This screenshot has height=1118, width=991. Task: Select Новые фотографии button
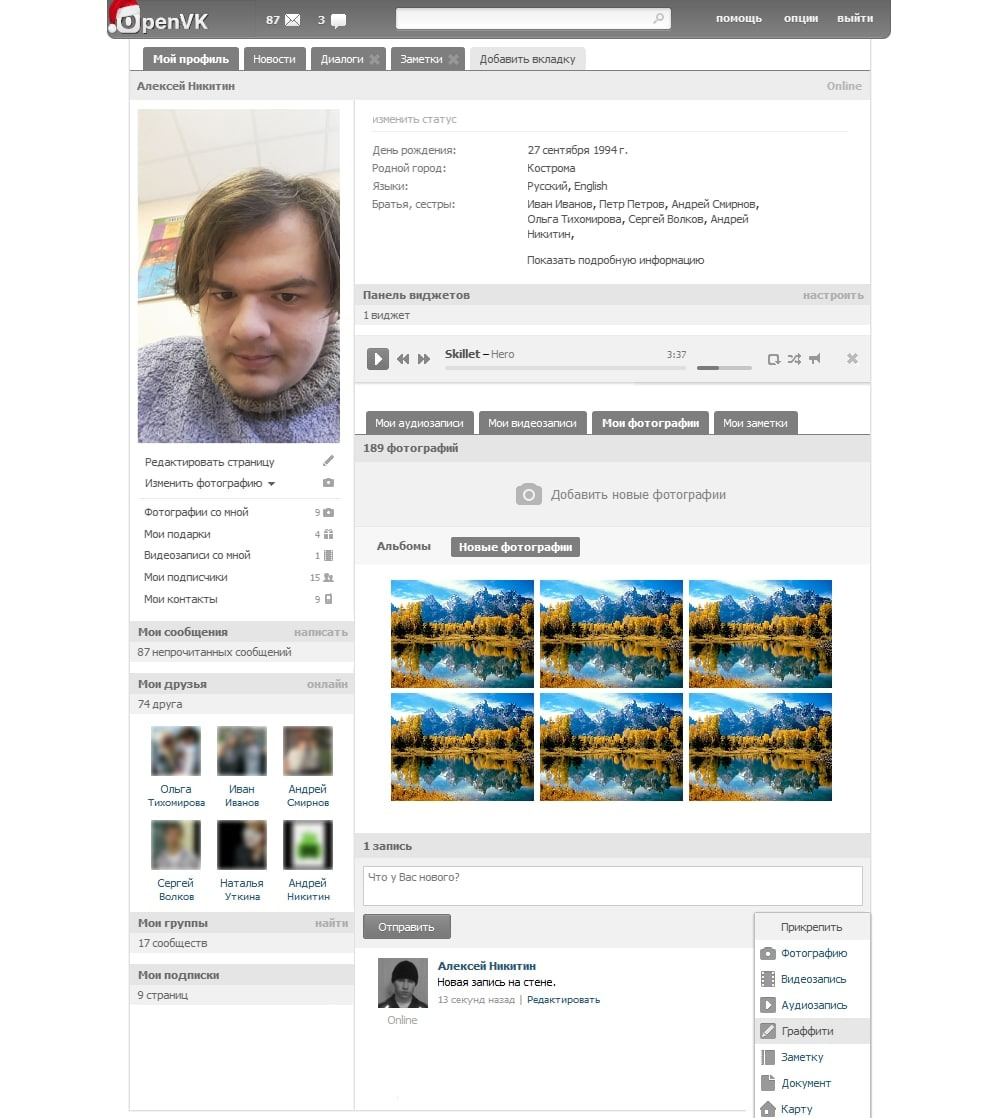pos(515,547)
